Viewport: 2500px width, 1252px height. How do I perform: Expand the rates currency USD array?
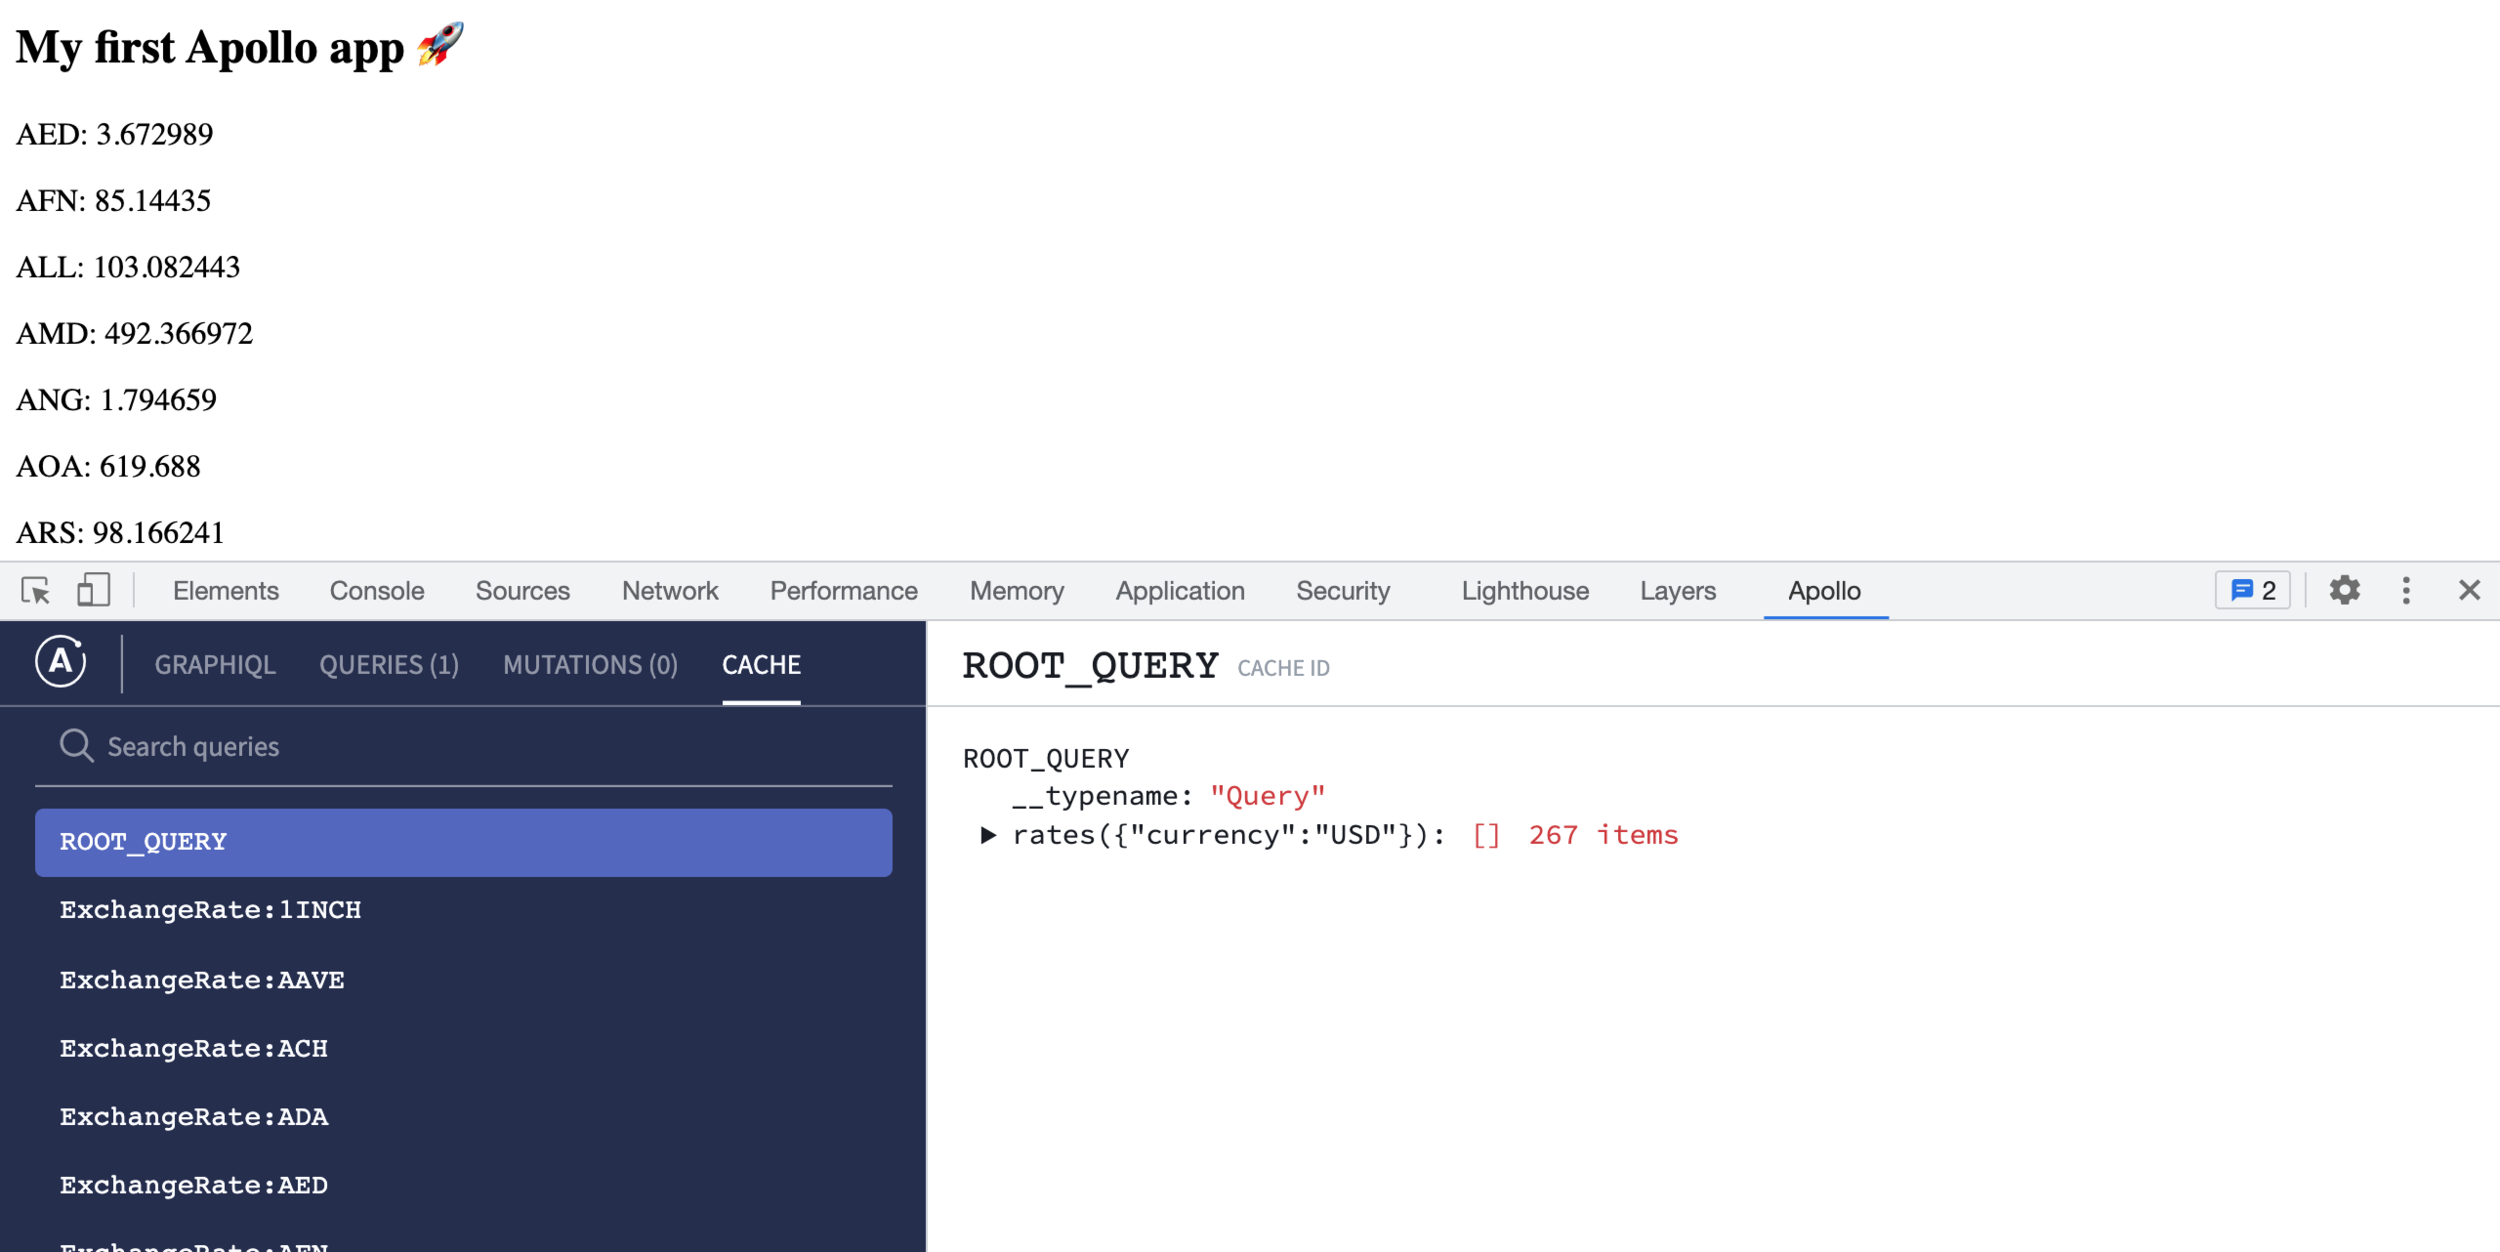coord(988,835)
